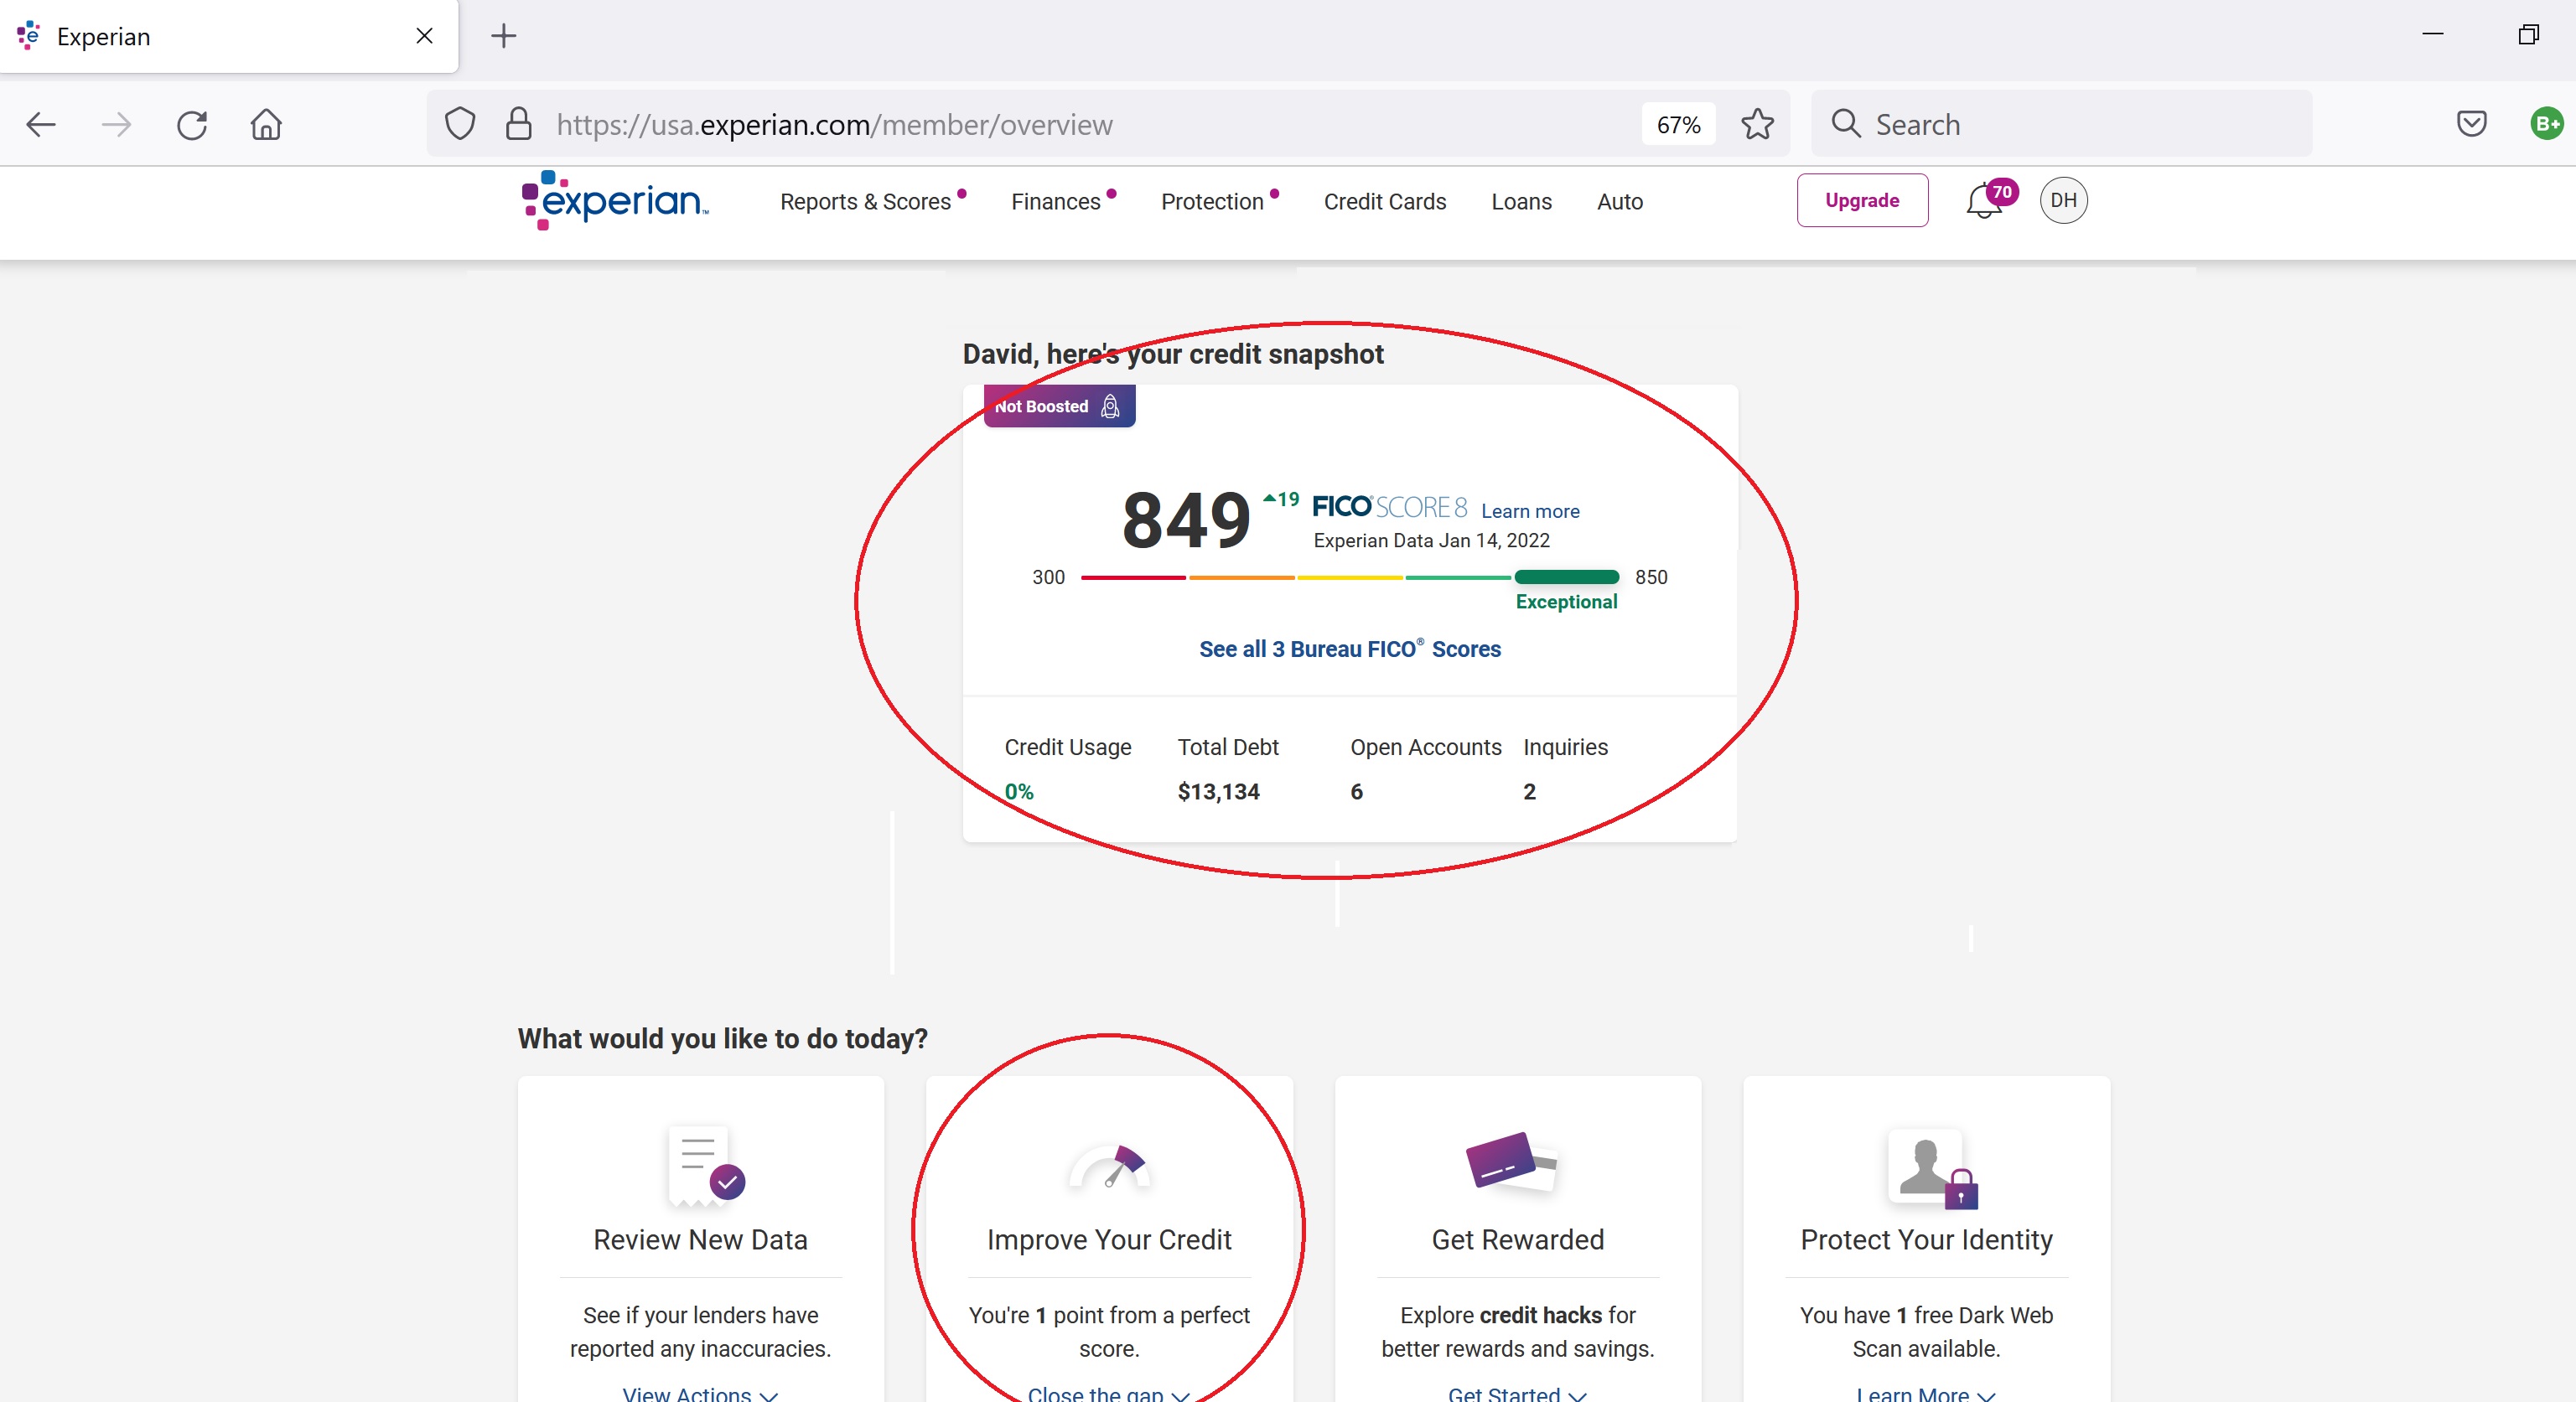Screen dimensions: 2576x1402
Task: Click the Get Rewarded credit card icon
Action: [x=1511, y=1162]
